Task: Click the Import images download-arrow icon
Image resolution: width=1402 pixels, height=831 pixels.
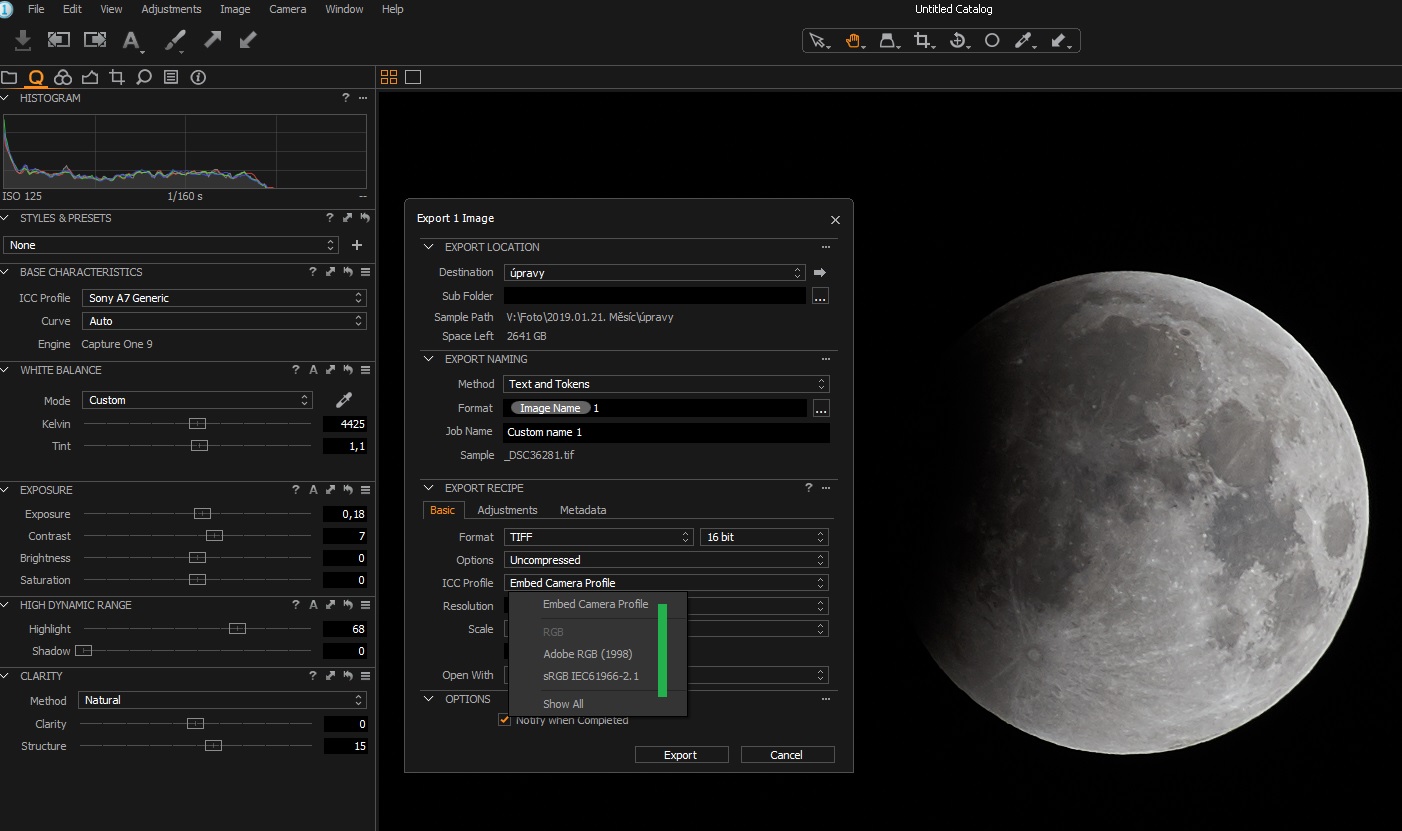Action: pyautogui.click(x=23, y=40)
